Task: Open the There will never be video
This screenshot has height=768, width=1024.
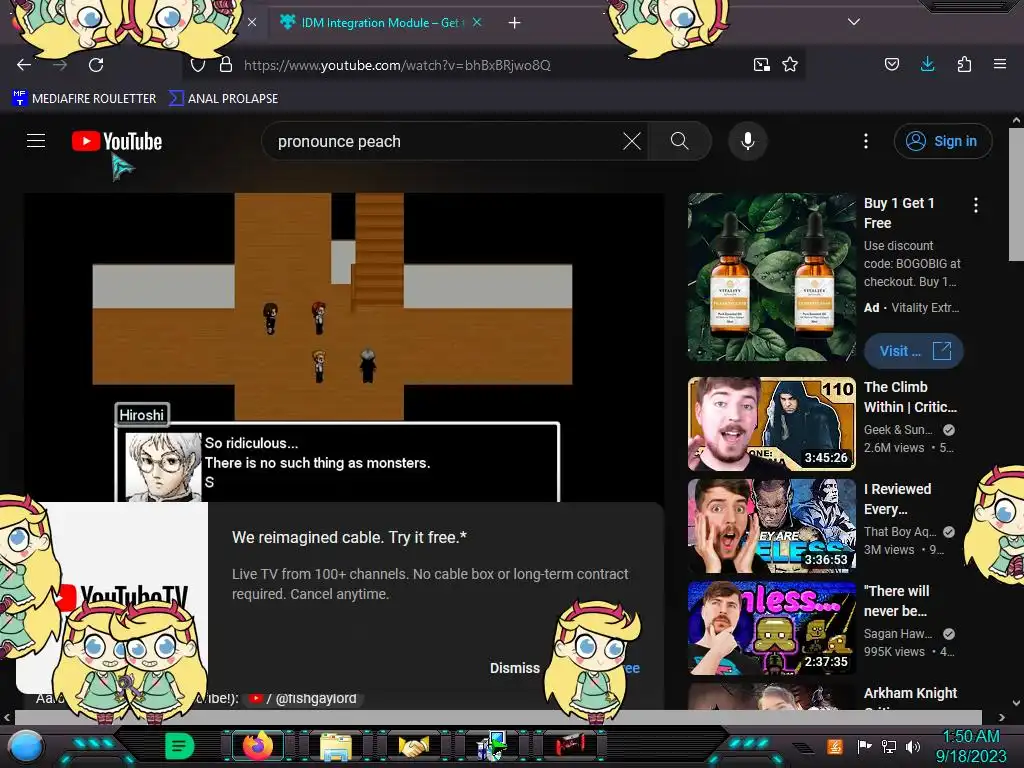Action: pos(771,628)
